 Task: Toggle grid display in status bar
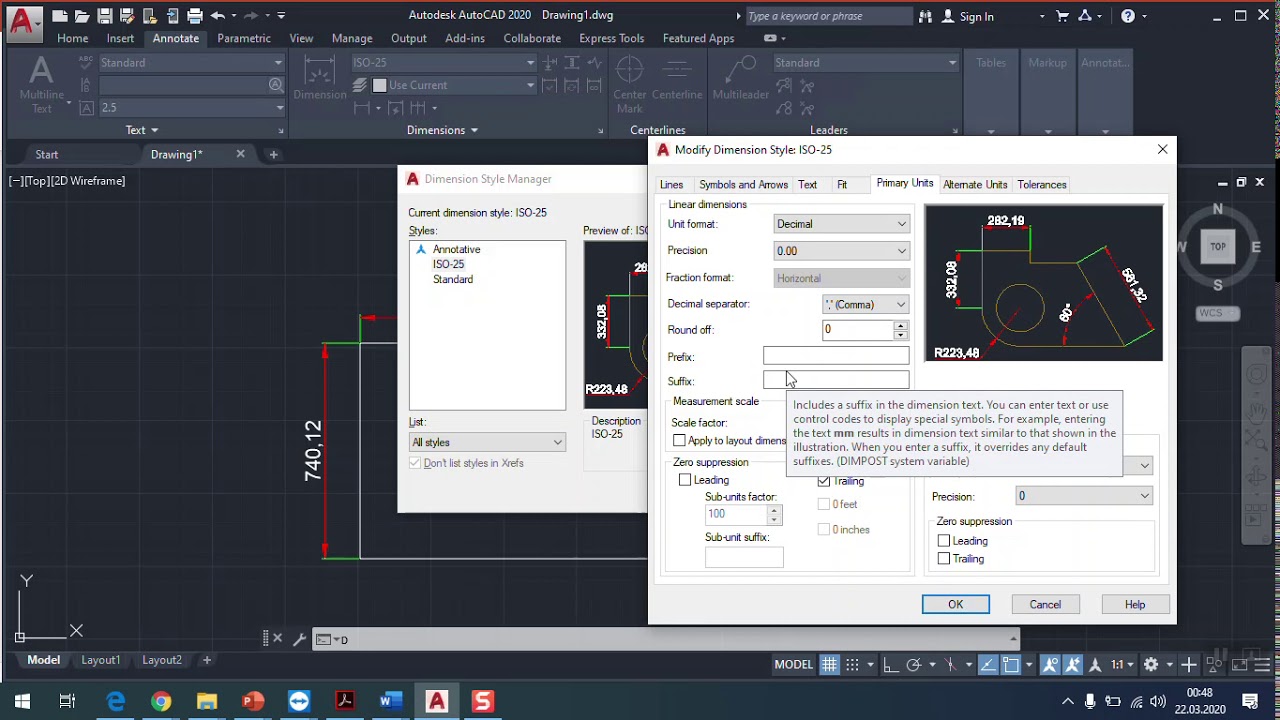point(830,665)
